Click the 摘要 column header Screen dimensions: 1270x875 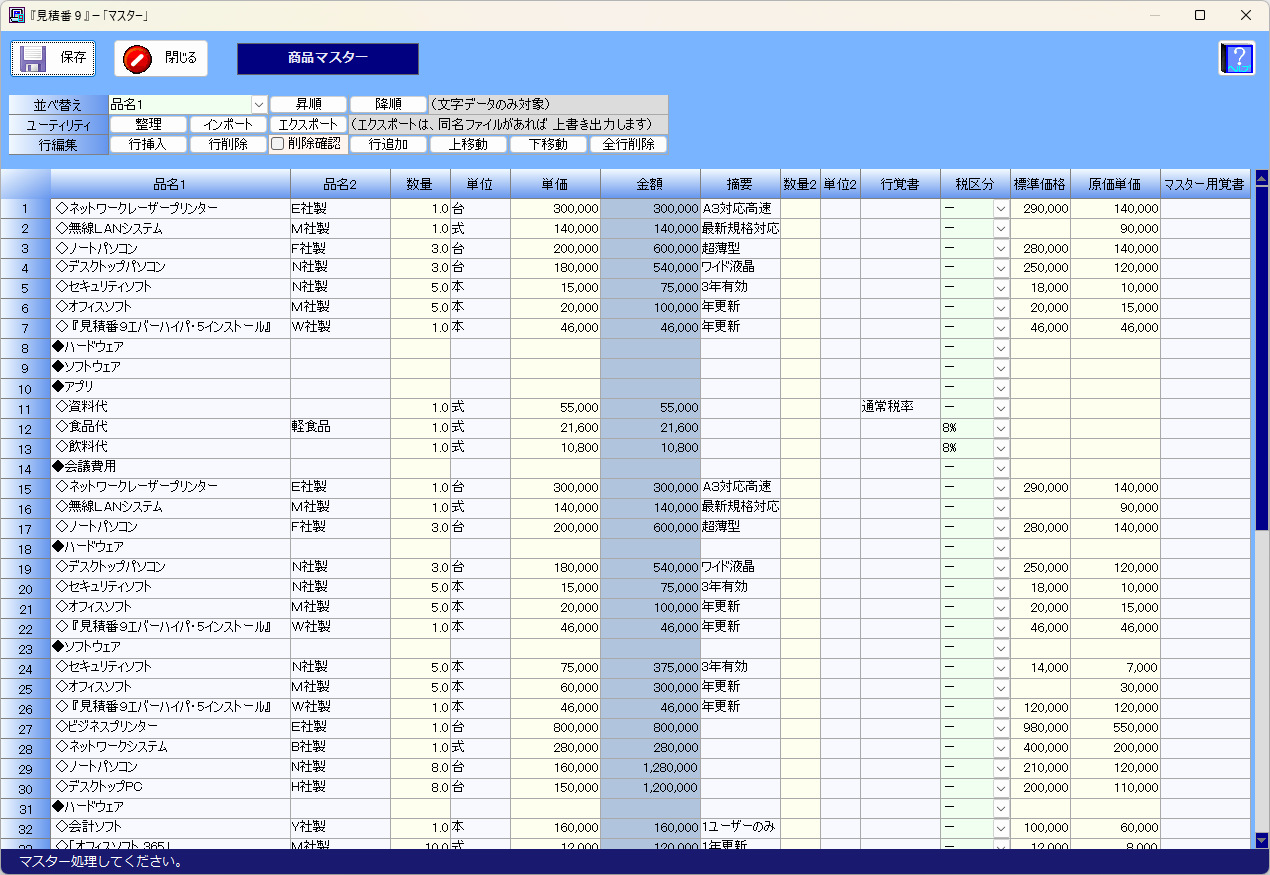tap(740, 184)
